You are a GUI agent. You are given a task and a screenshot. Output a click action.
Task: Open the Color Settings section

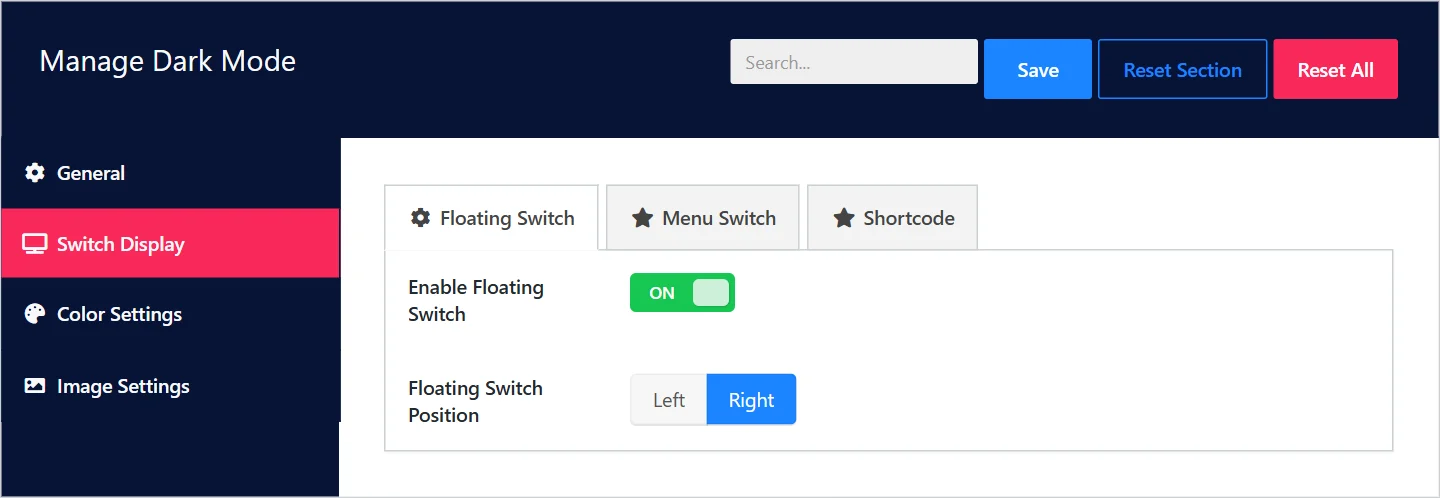170,314
